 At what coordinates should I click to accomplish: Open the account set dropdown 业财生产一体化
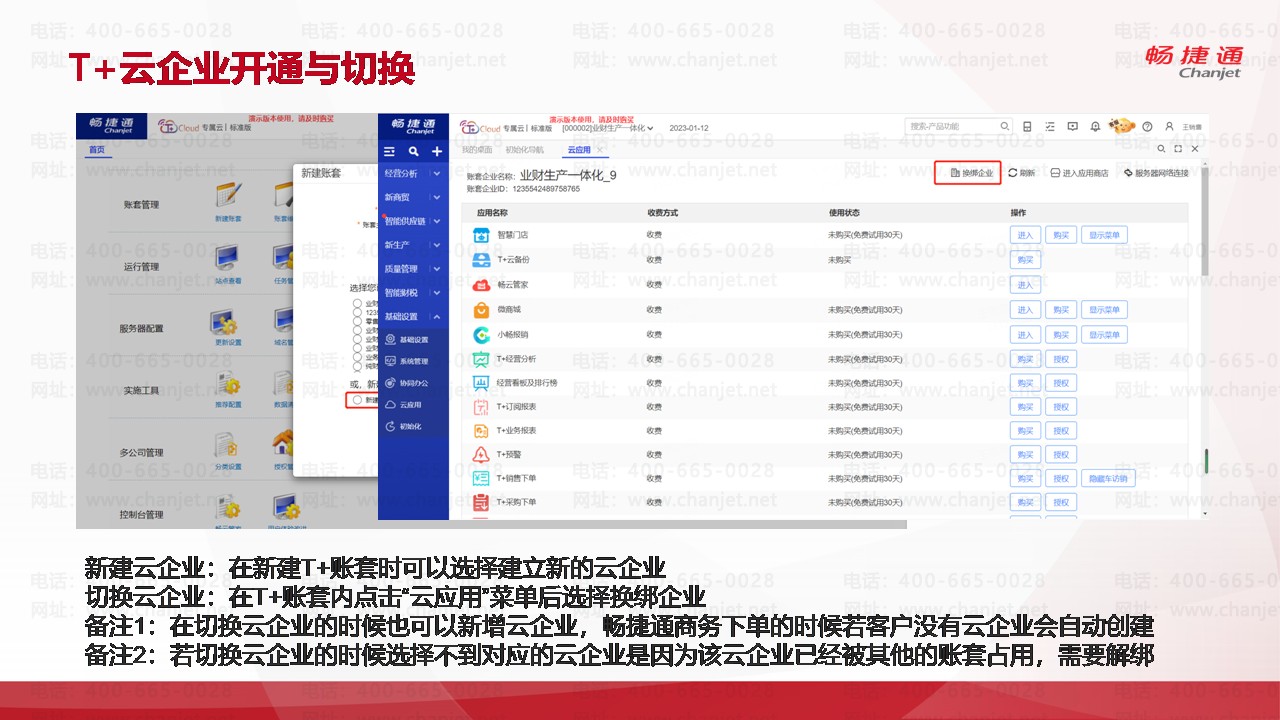(x=608, y=128)
